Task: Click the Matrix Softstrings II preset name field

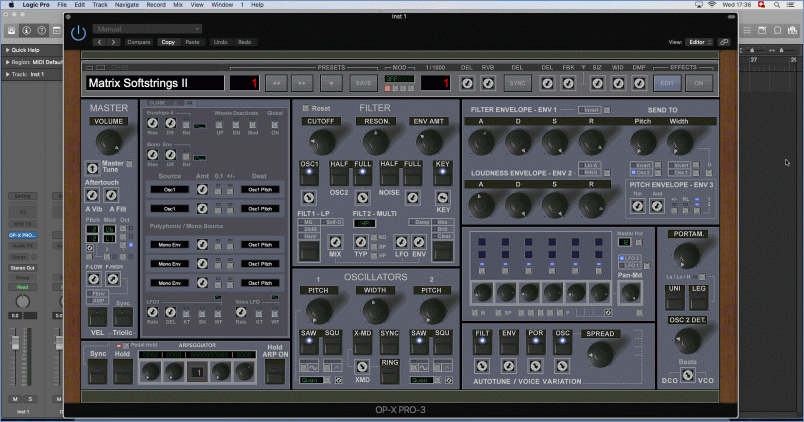Action: pyautogui.click(x=155, y=83)
